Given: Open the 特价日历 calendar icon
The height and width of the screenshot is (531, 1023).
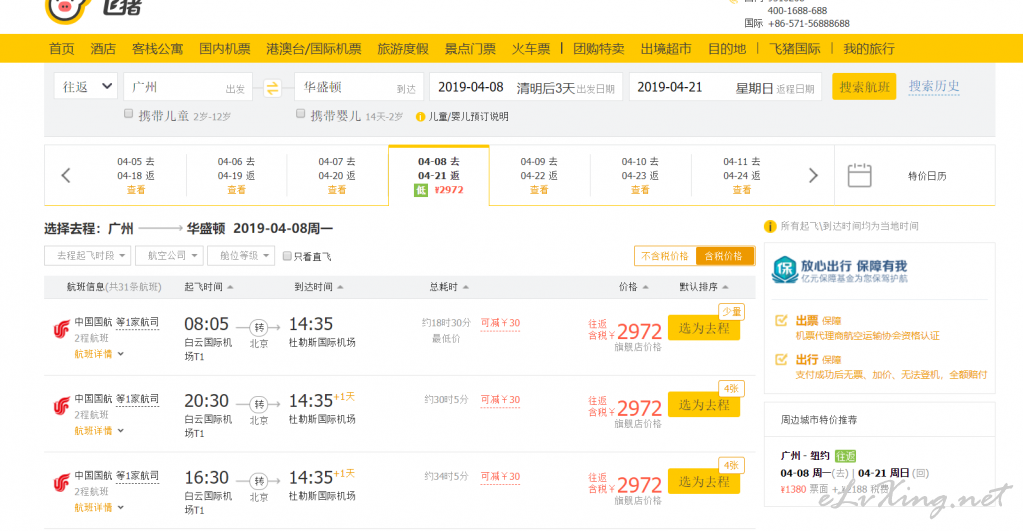Looking at the screenshot, I should pyautogui.click(x=859, y=175).
